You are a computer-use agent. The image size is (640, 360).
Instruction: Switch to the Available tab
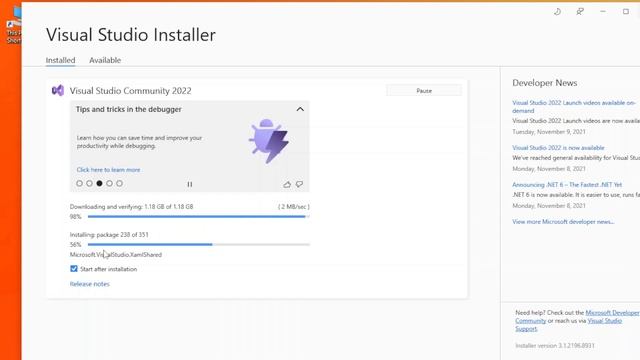pos(105,60)
